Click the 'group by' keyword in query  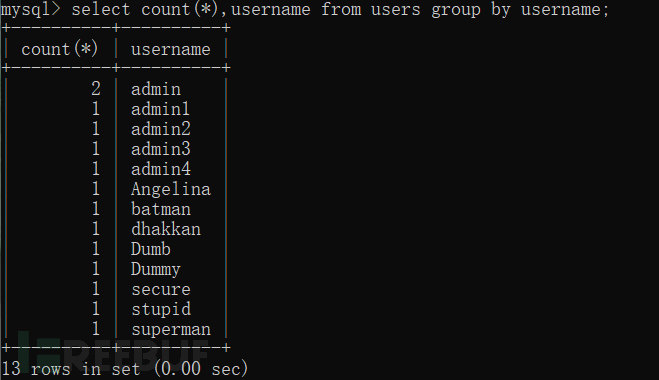tap(471, 10)
